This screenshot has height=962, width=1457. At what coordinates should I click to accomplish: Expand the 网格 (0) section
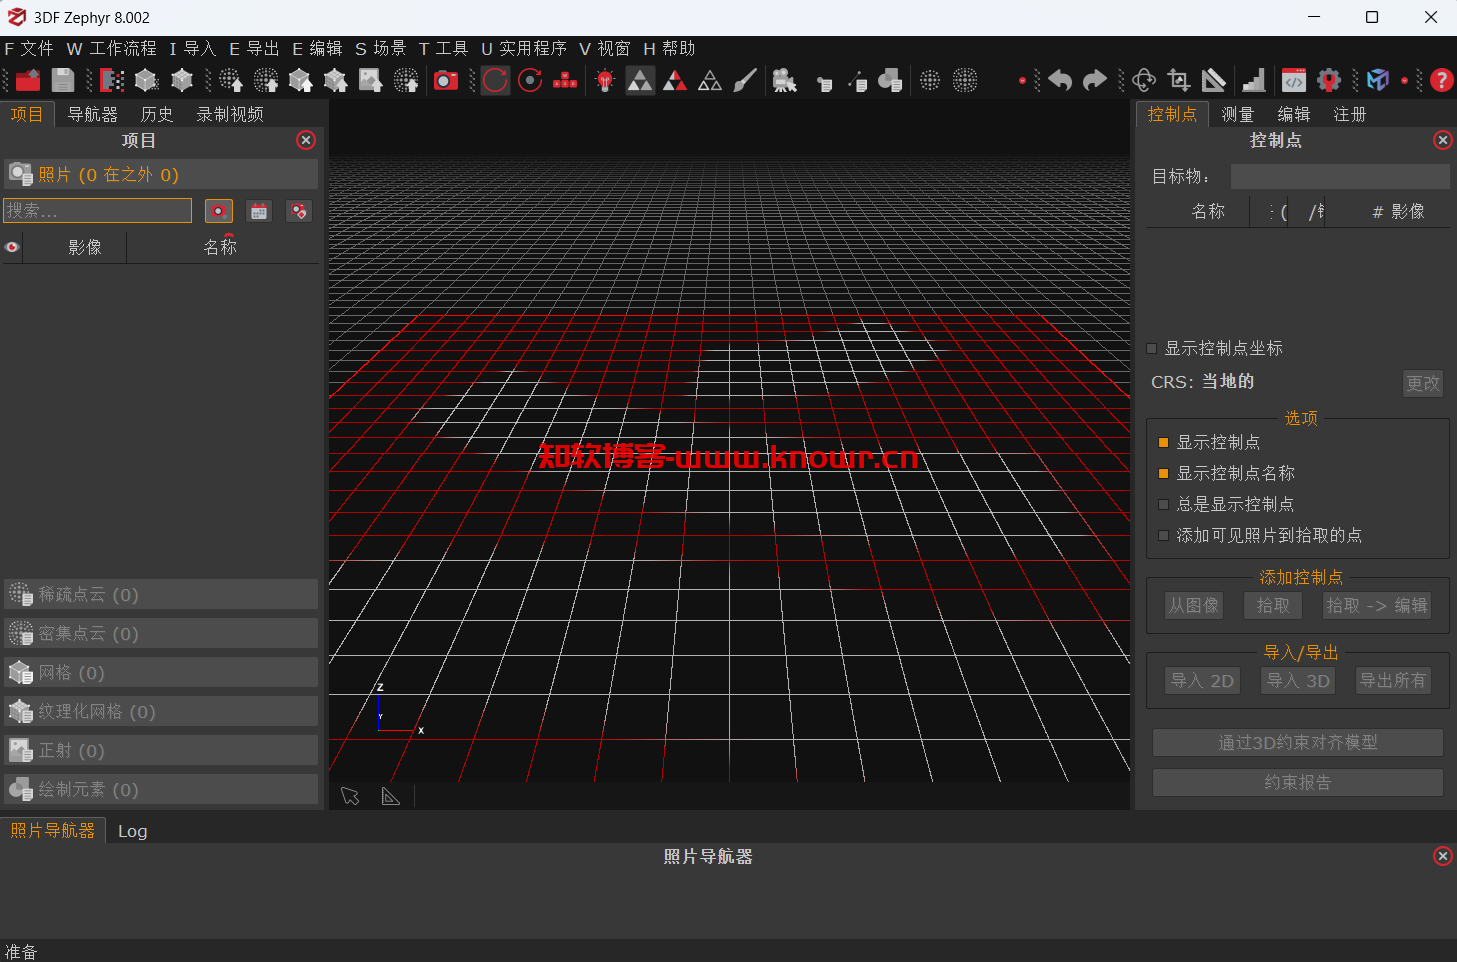(161, 672)
